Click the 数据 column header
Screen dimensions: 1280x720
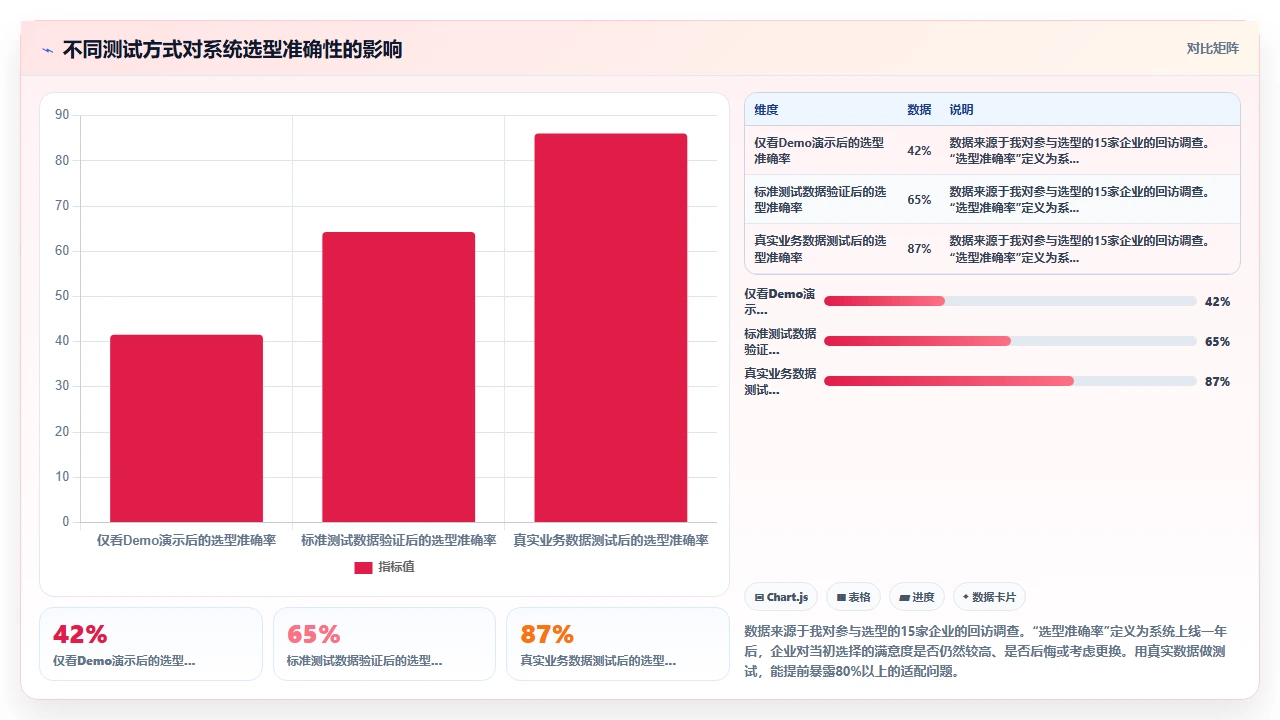[x=919, y=110]
